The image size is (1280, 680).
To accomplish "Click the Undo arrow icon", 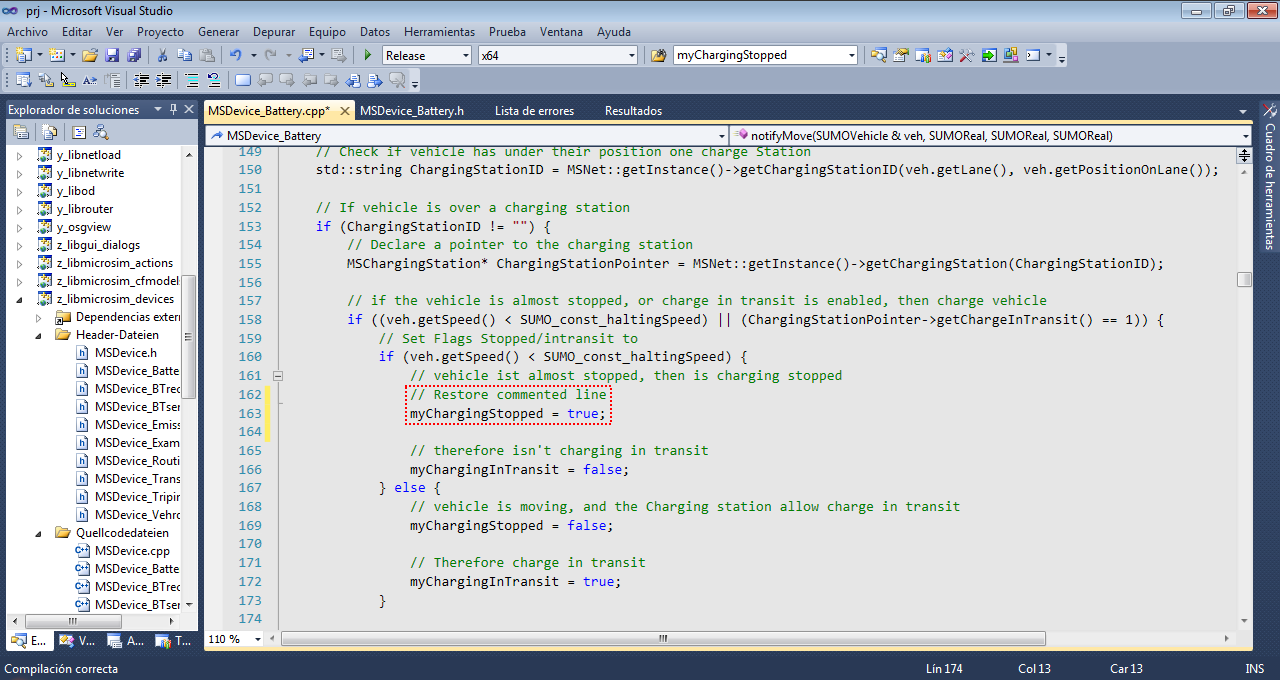I will (x=235, y=56).
